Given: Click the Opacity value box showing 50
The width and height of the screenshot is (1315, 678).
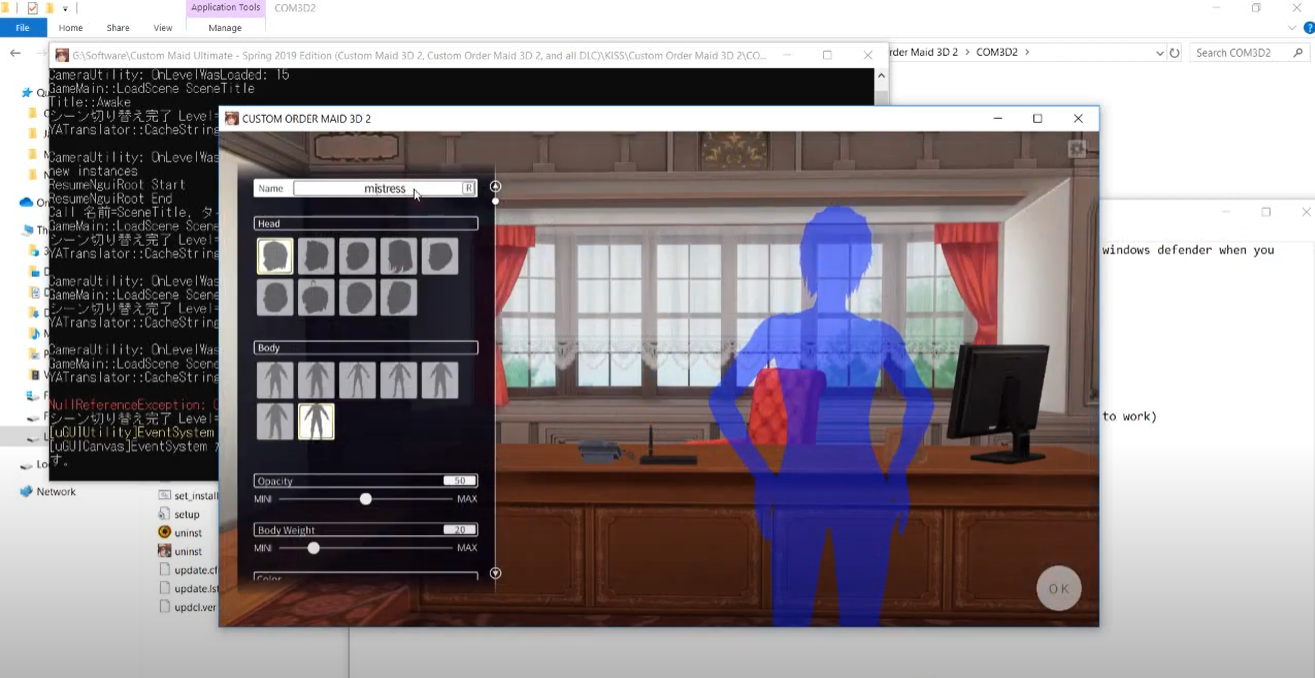Looking at the screenshot, I should click(460, 481).
